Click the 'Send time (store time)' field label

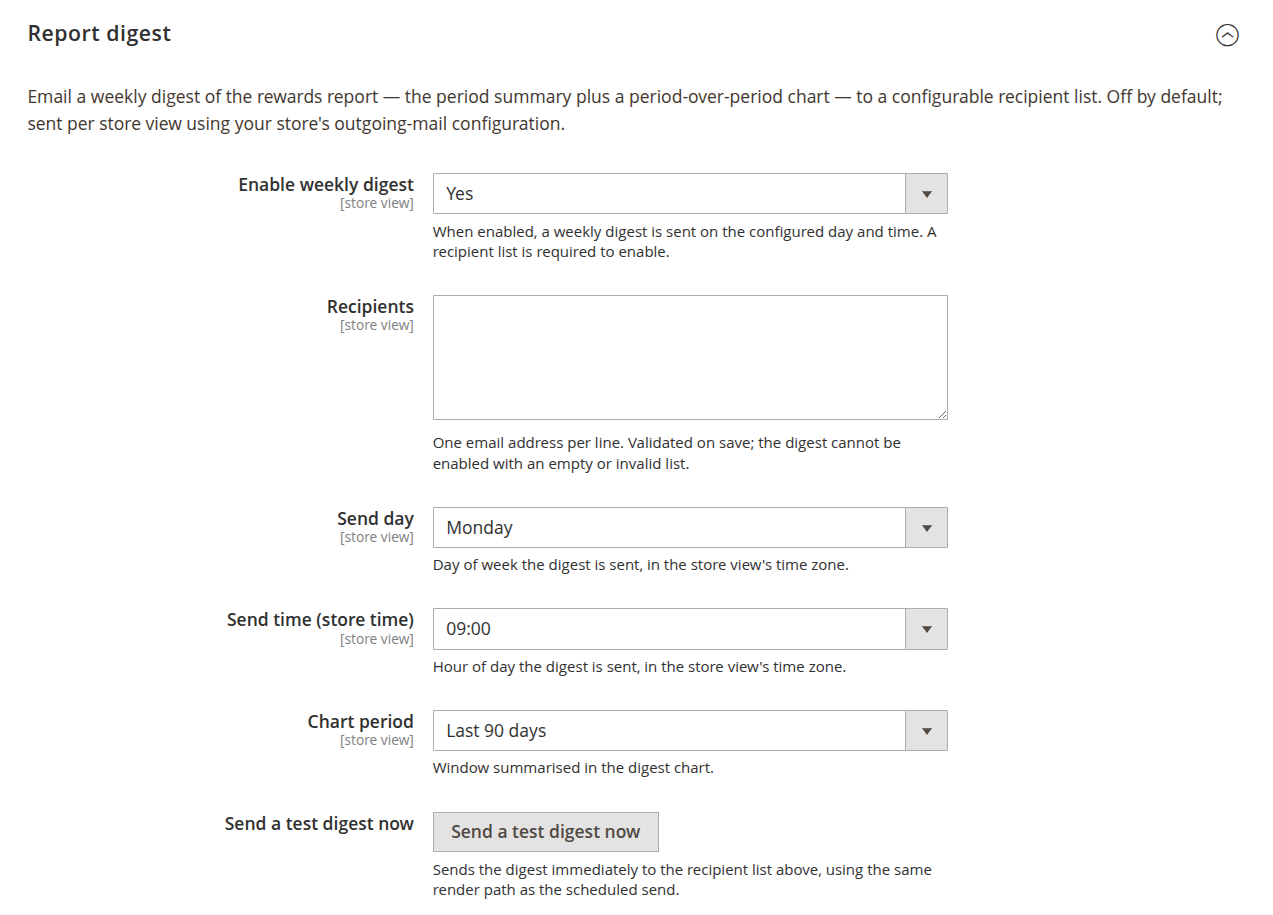tap(320, 620)
